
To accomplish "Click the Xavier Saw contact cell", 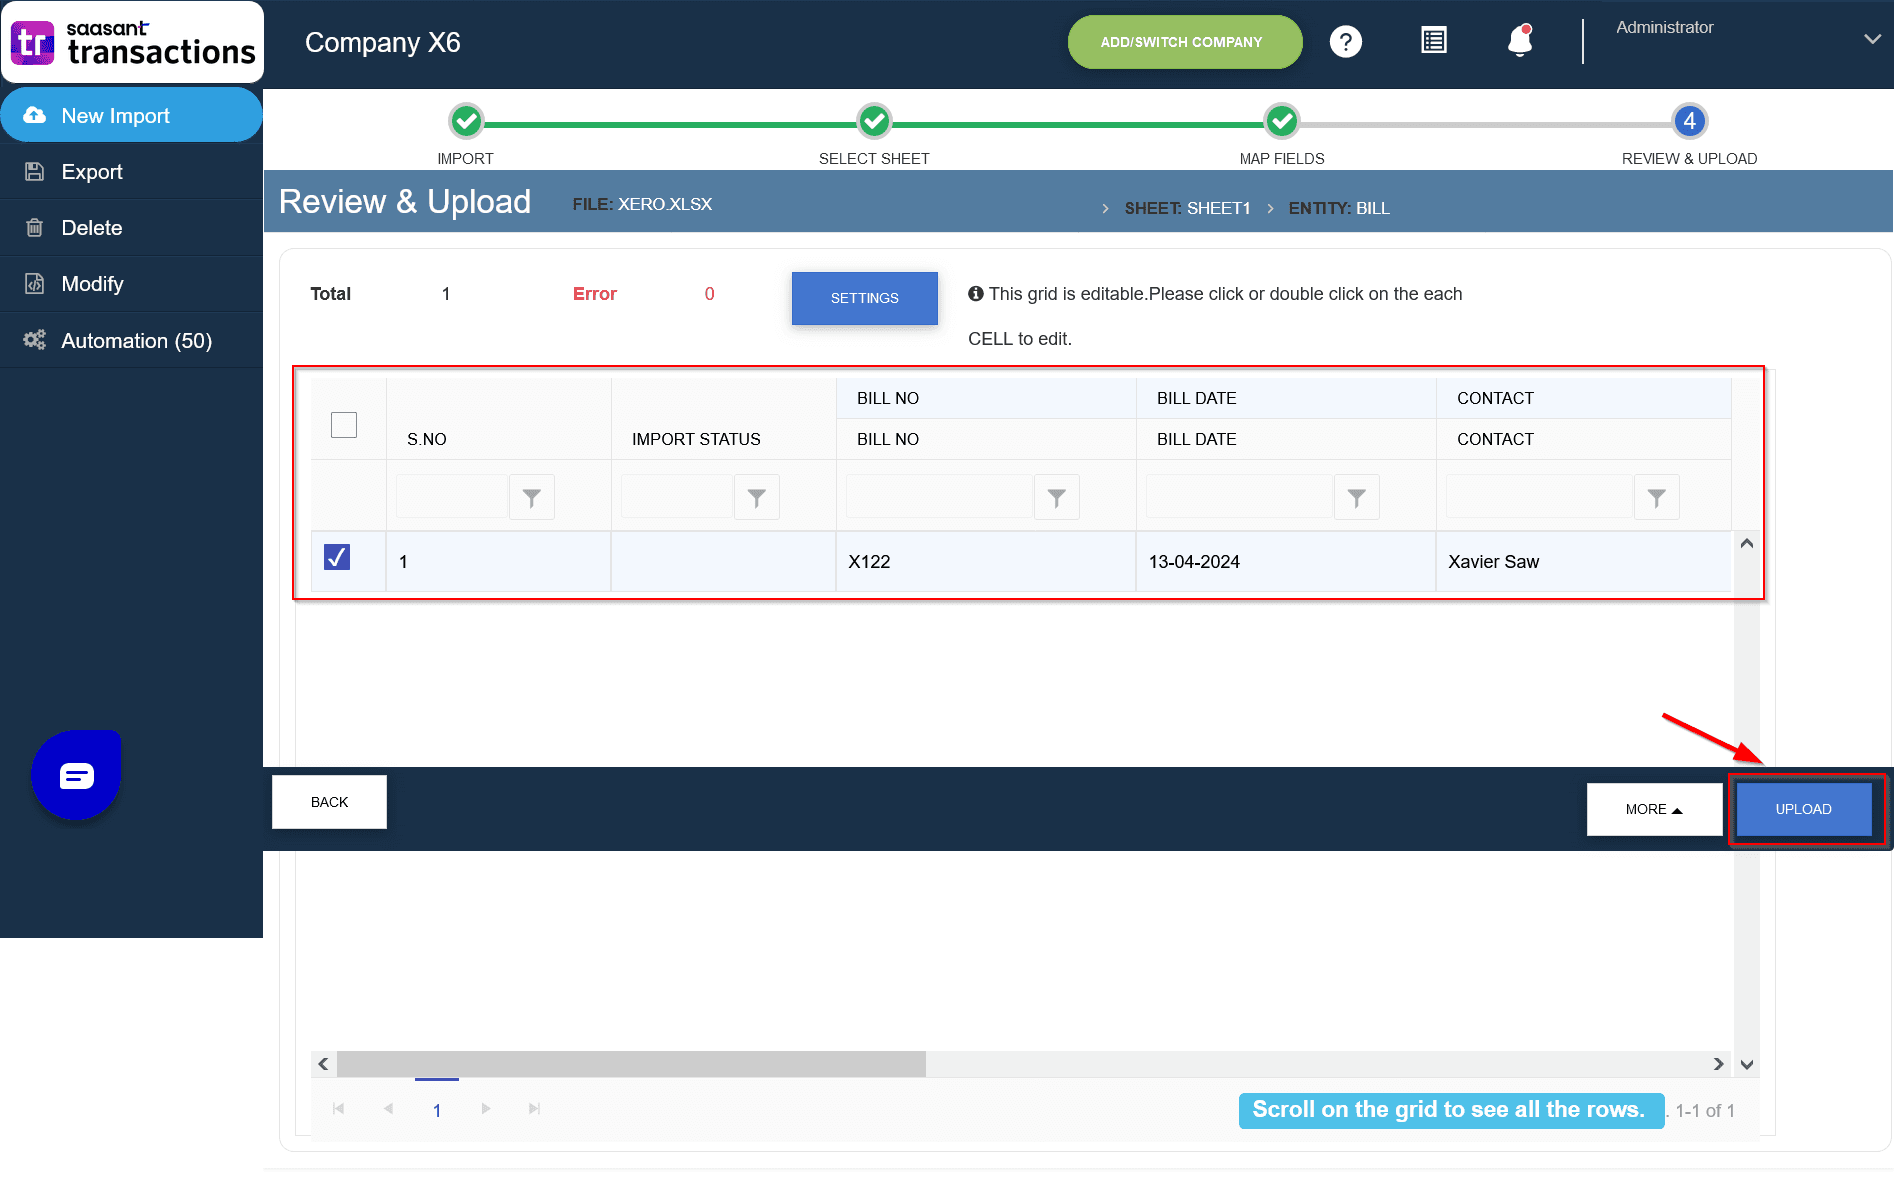I will coord(1584,562).
